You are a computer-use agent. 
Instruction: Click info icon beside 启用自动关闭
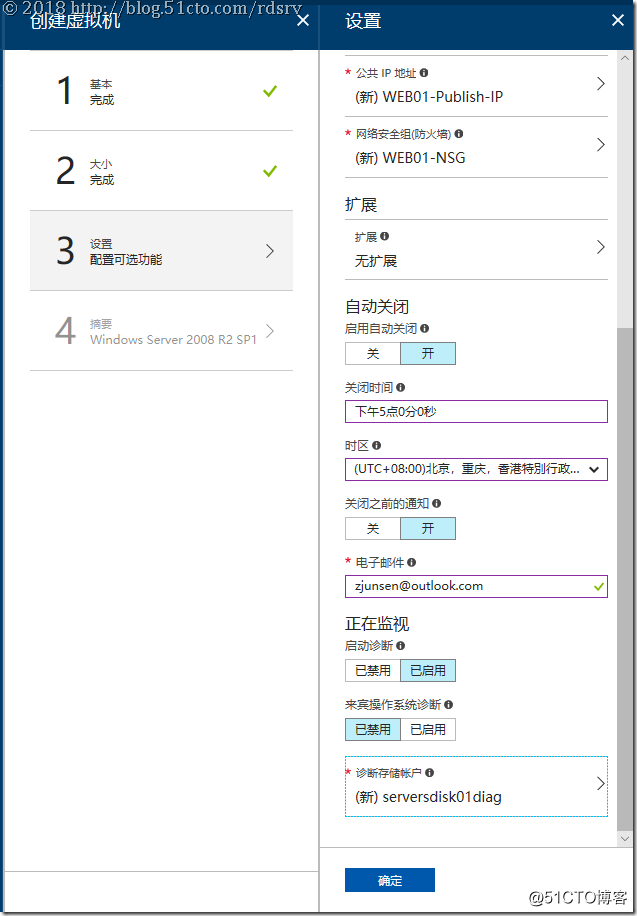click(x=425, y=328)
